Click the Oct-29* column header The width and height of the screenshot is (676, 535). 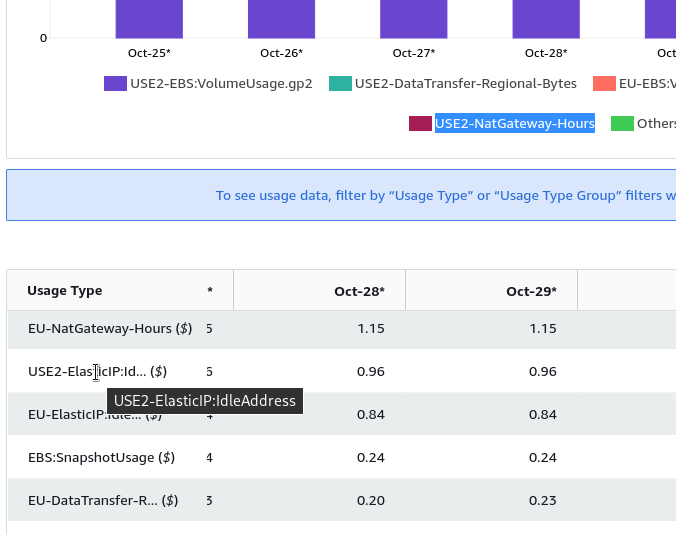[x=531, y=291]
